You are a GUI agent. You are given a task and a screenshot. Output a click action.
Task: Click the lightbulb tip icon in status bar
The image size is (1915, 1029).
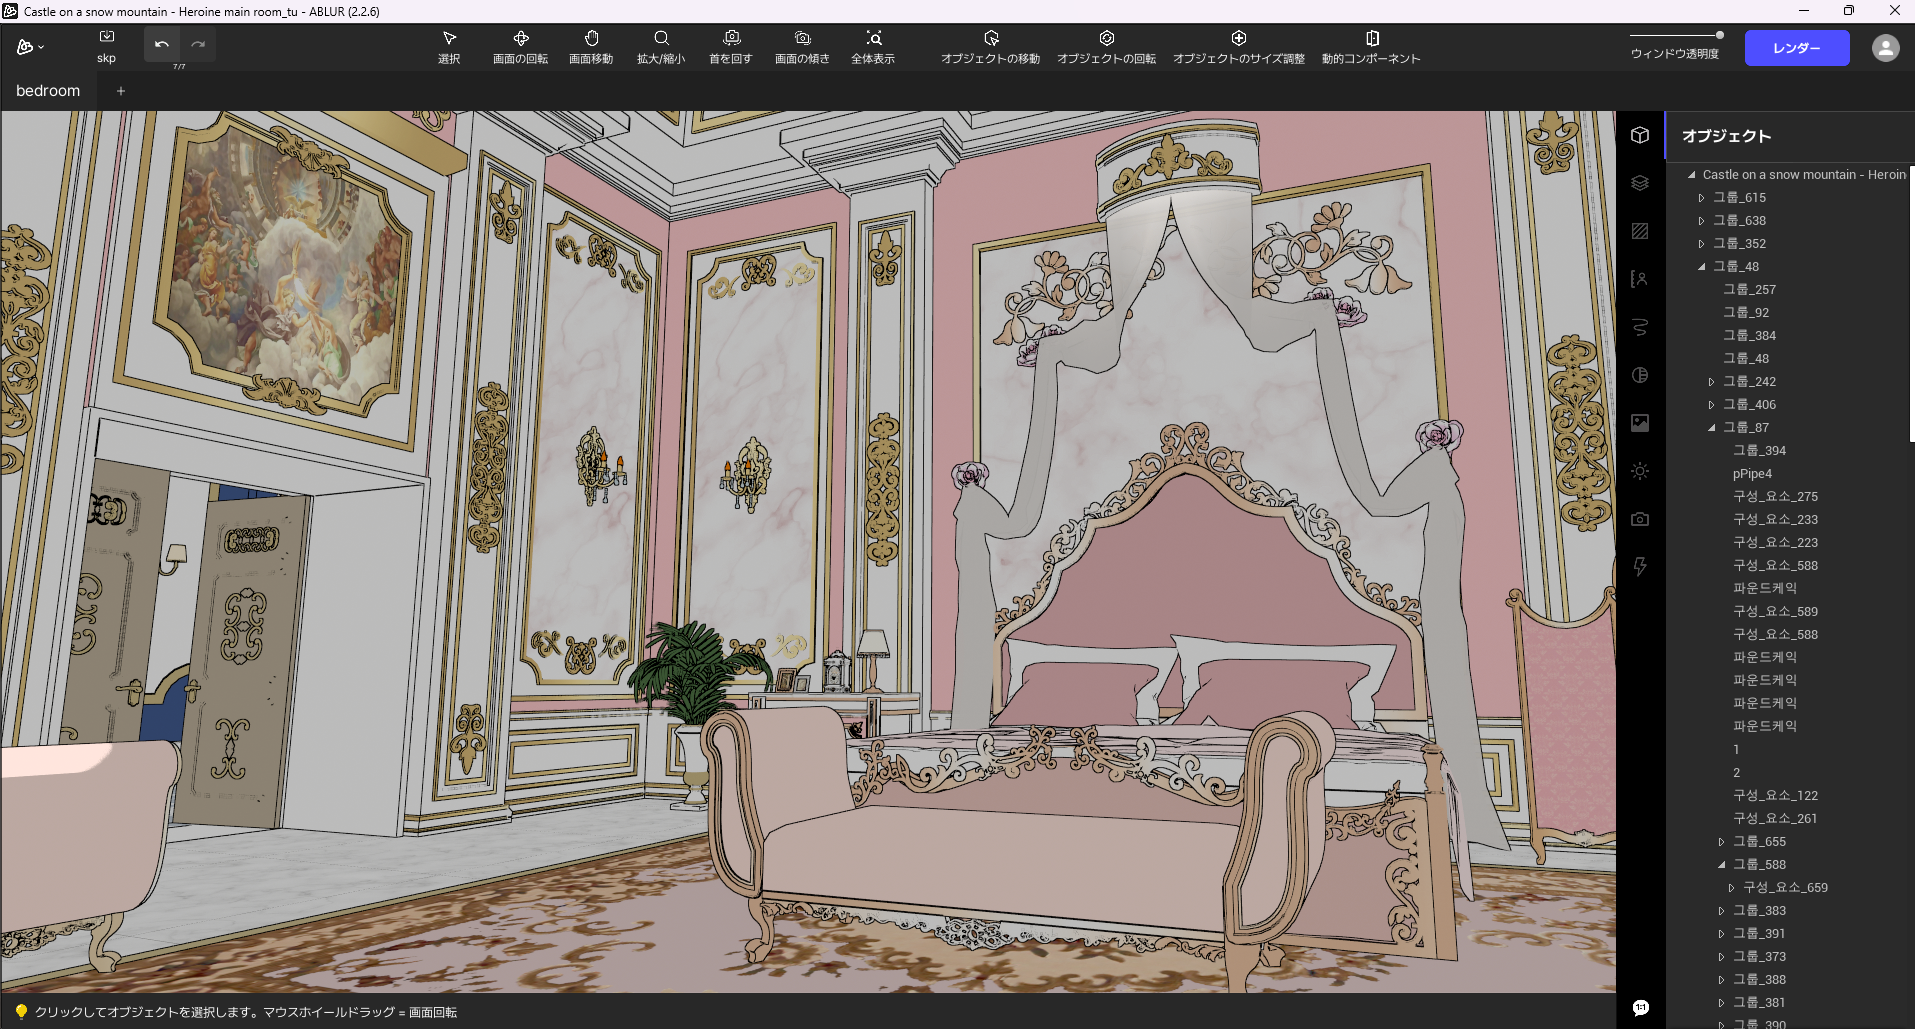(x=21, y=1012)
